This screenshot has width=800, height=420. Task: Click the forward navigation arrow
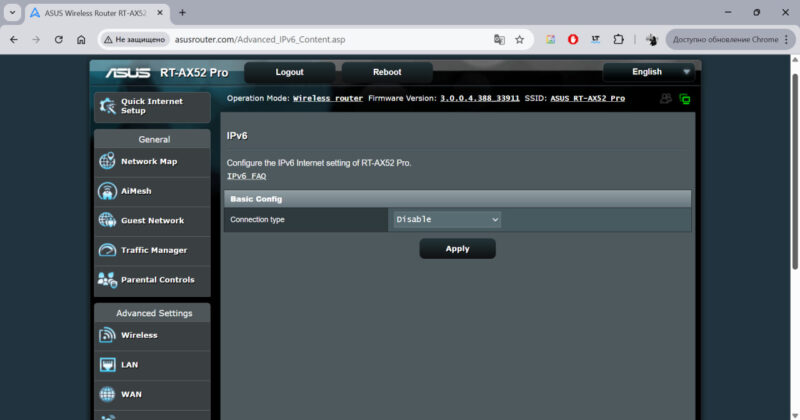[x=36, y=39]
